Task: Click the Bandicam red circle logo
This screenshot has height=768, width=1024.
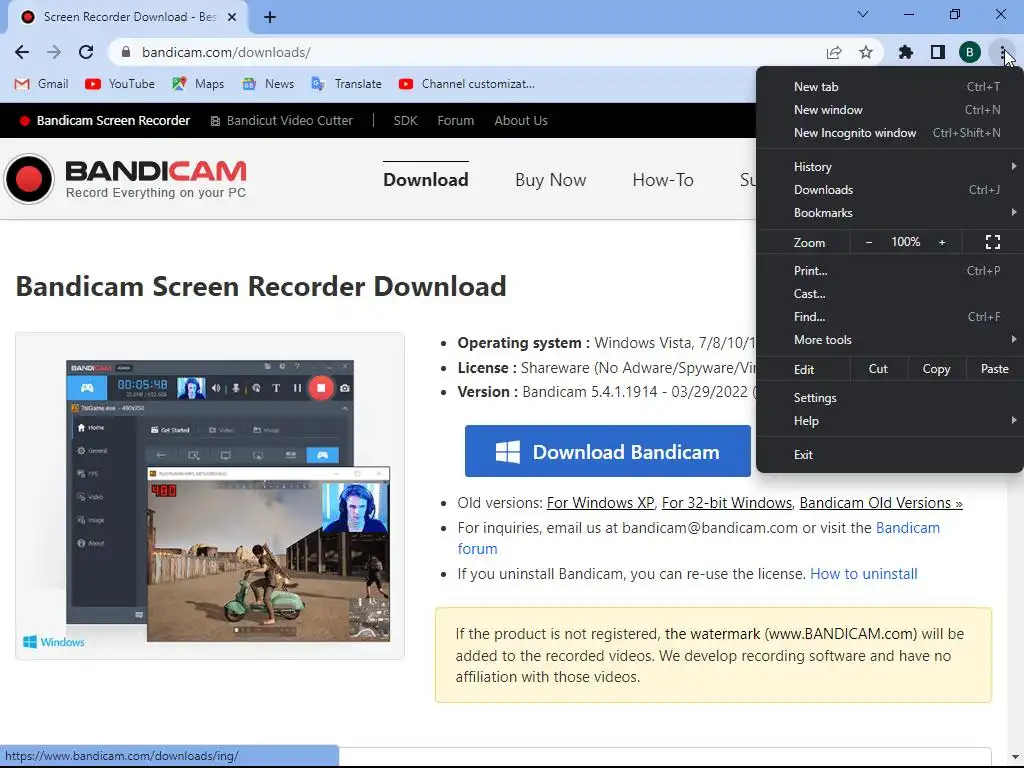Action: click(x=29, y=179)
